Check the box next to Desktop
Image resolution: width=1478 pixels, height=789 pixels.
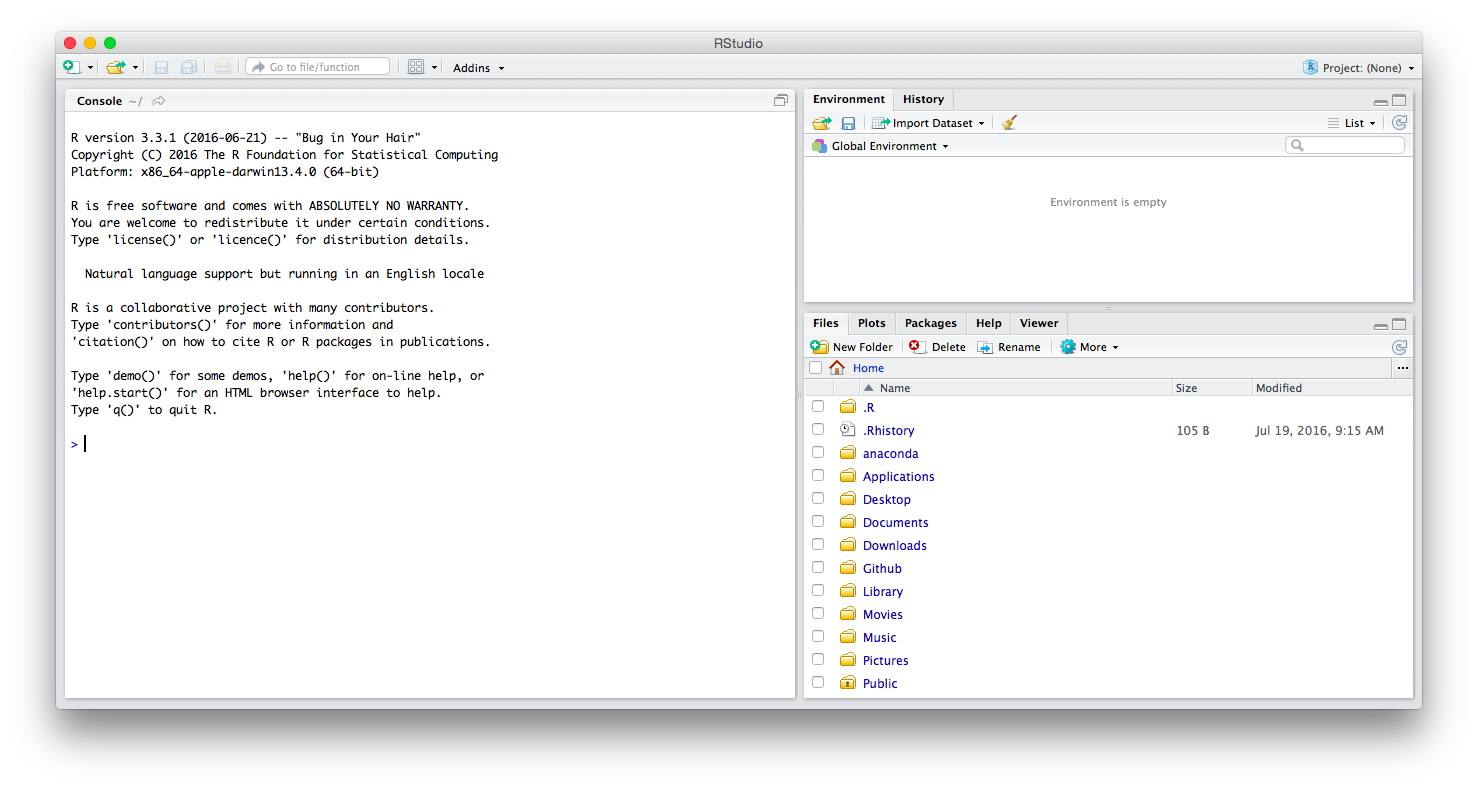click(818, 498)
